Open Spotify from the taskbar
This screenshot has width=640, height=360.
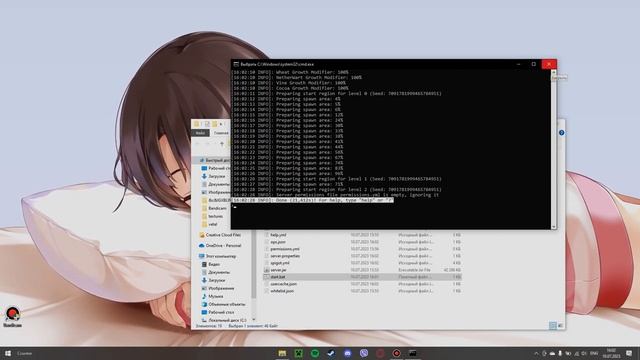[x=315, y=353]
